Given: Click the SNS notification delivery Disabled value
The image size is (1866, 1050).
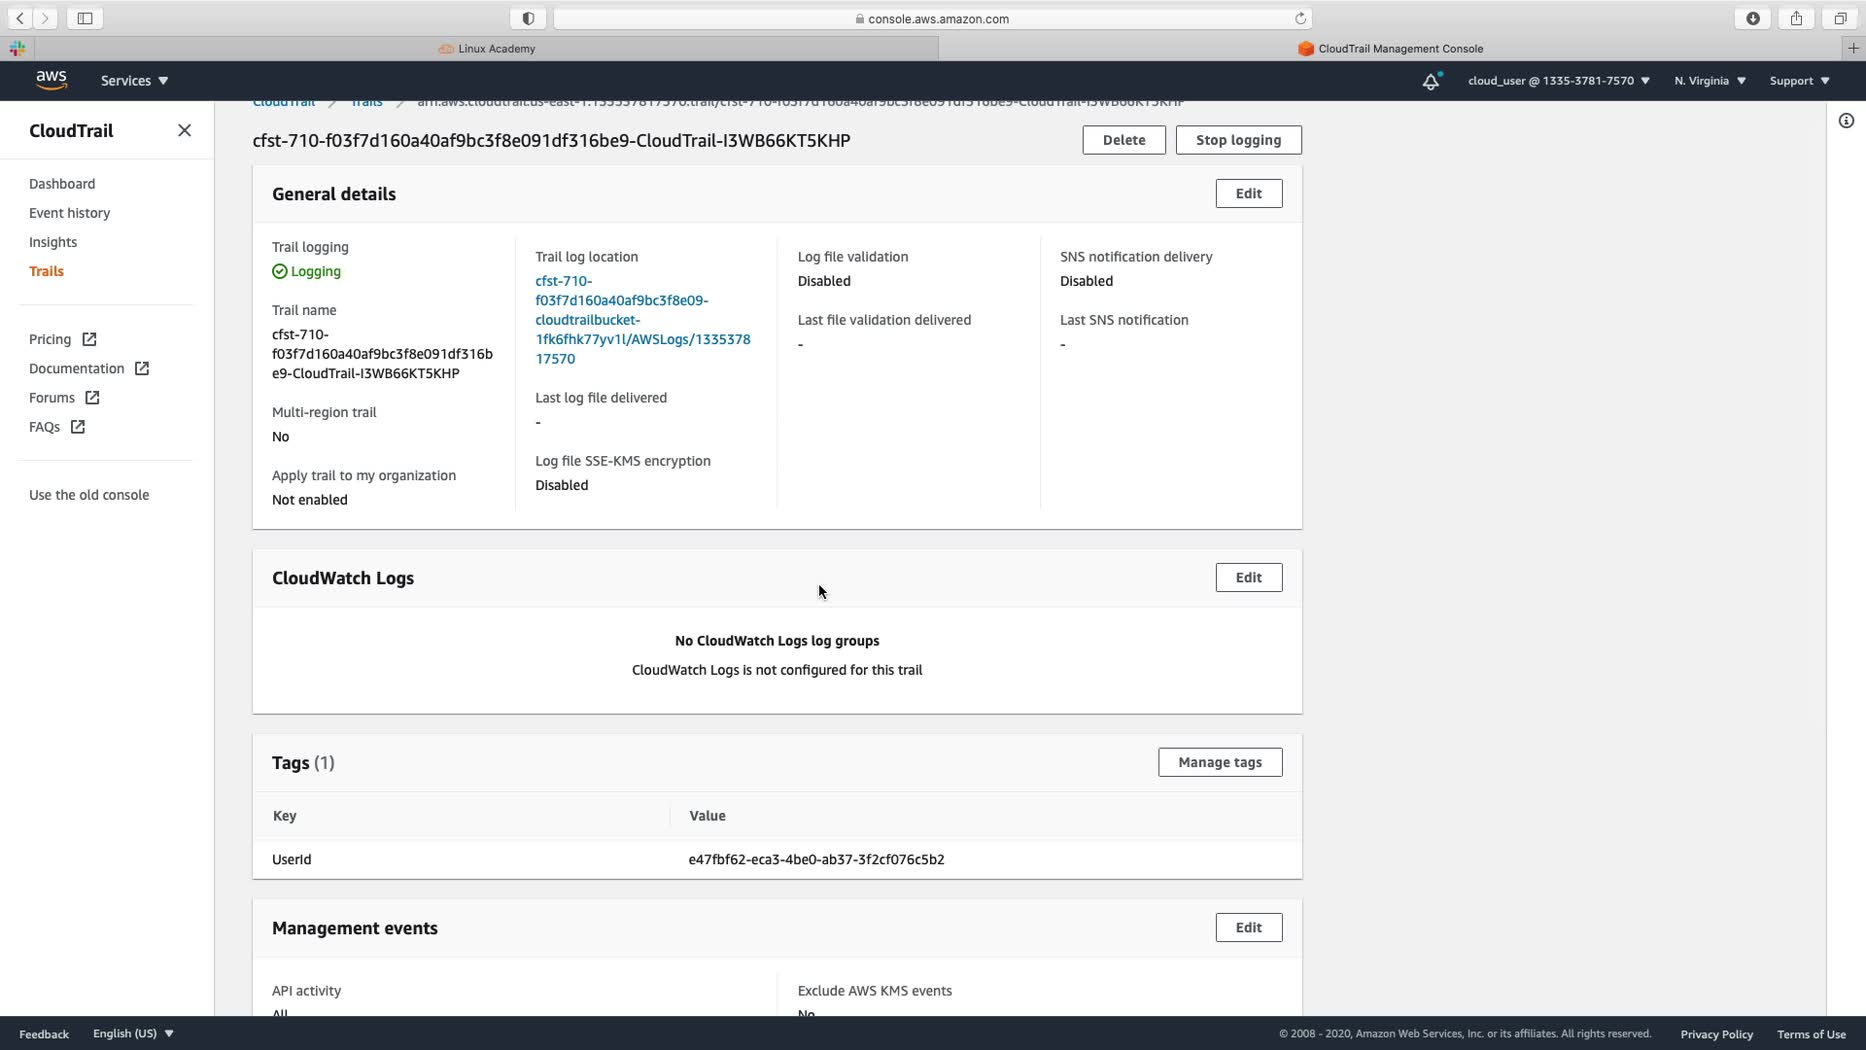Looking at the screenshot, I should point(1086,281).
